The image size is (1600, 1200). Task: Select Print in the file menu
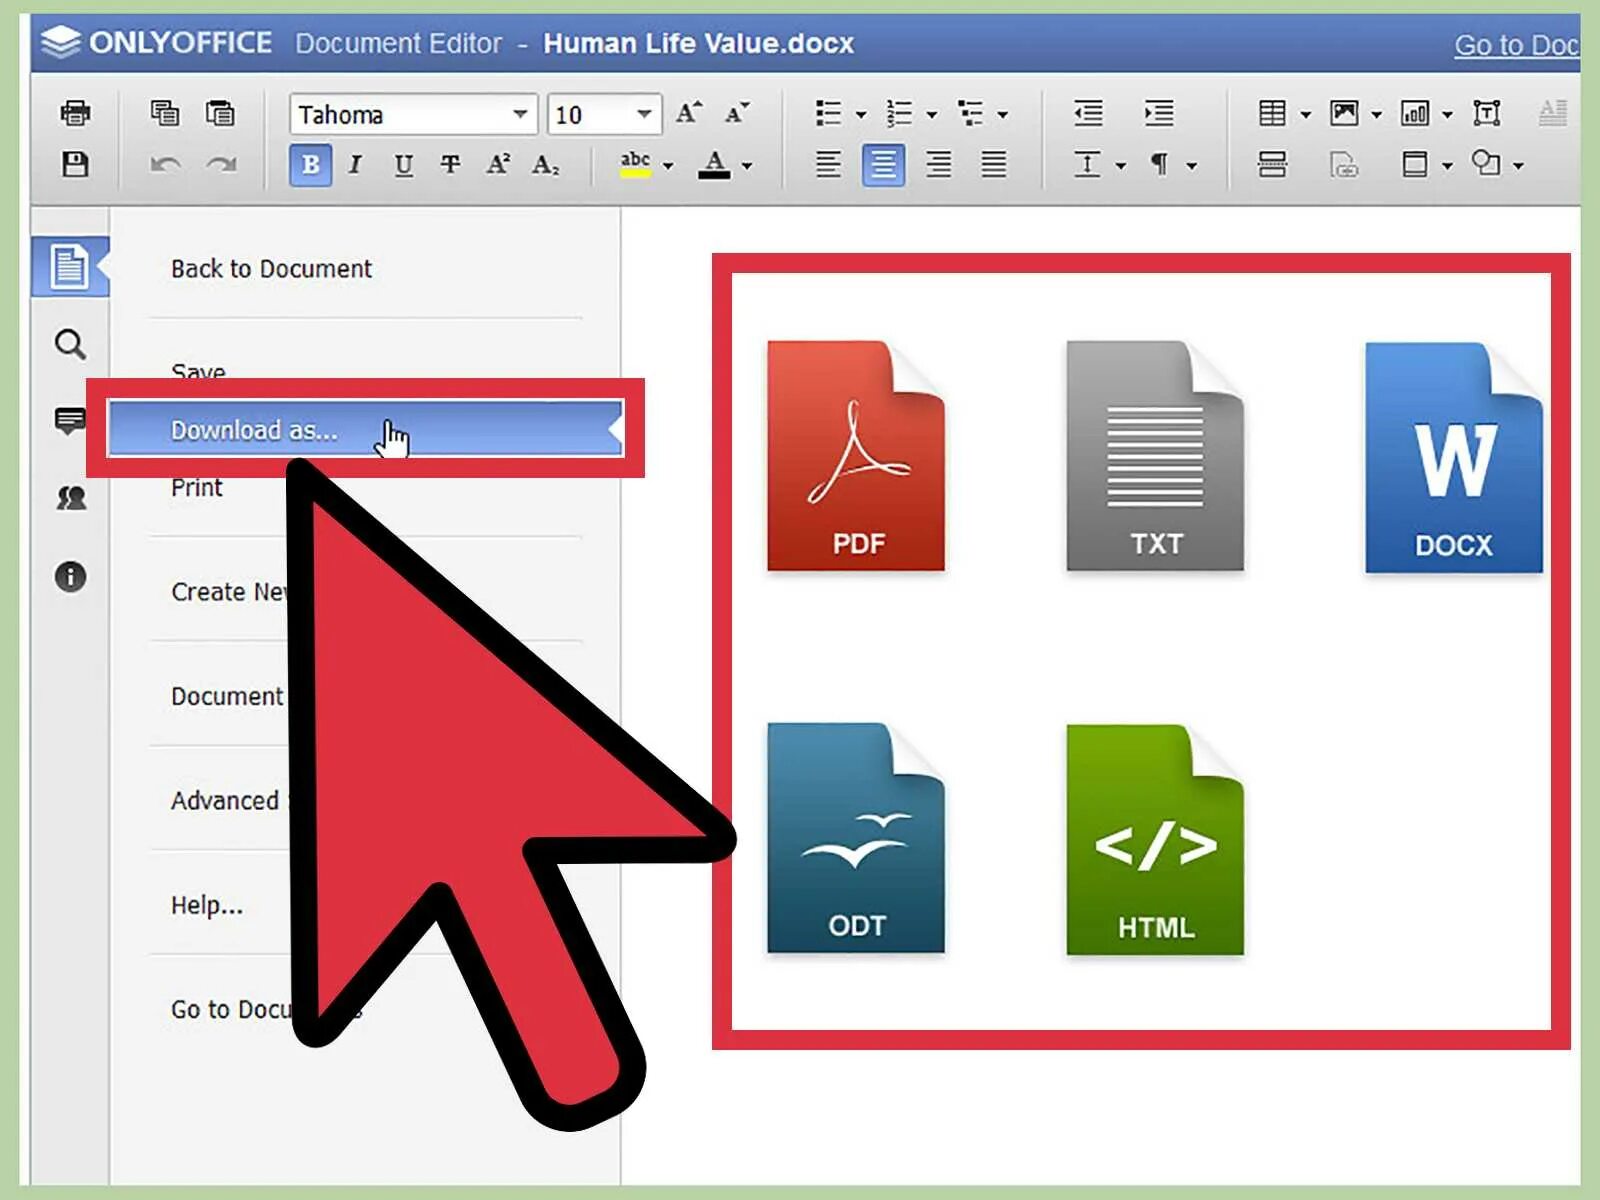(197, 488)
